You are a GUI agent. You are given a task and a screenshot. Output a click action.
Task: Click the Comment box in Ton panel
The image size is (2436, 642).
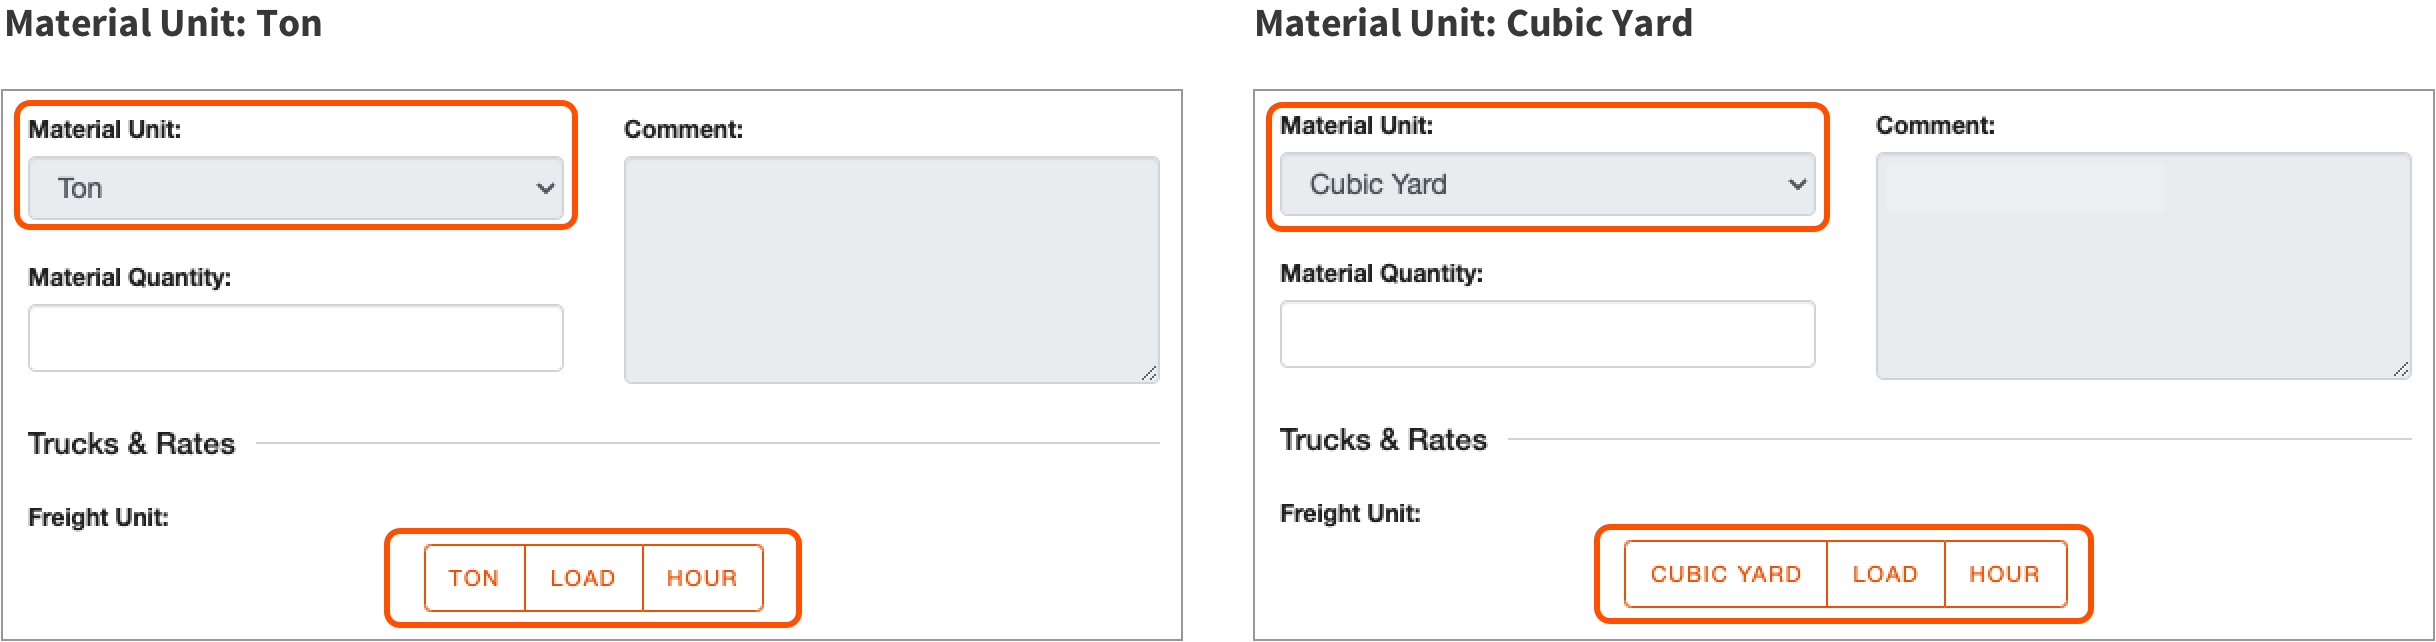(892, 270)
